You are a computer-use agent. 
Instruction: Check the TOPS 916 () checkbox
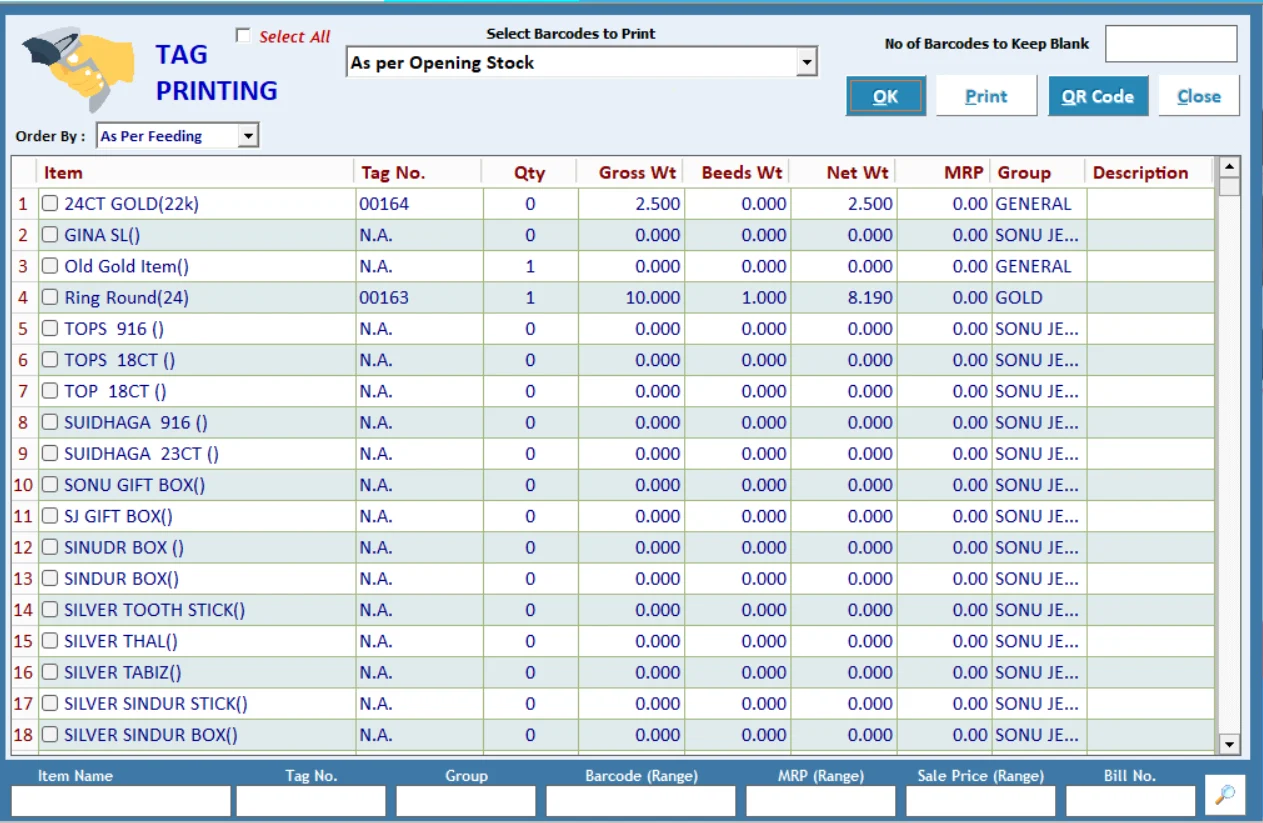point(50,329)
